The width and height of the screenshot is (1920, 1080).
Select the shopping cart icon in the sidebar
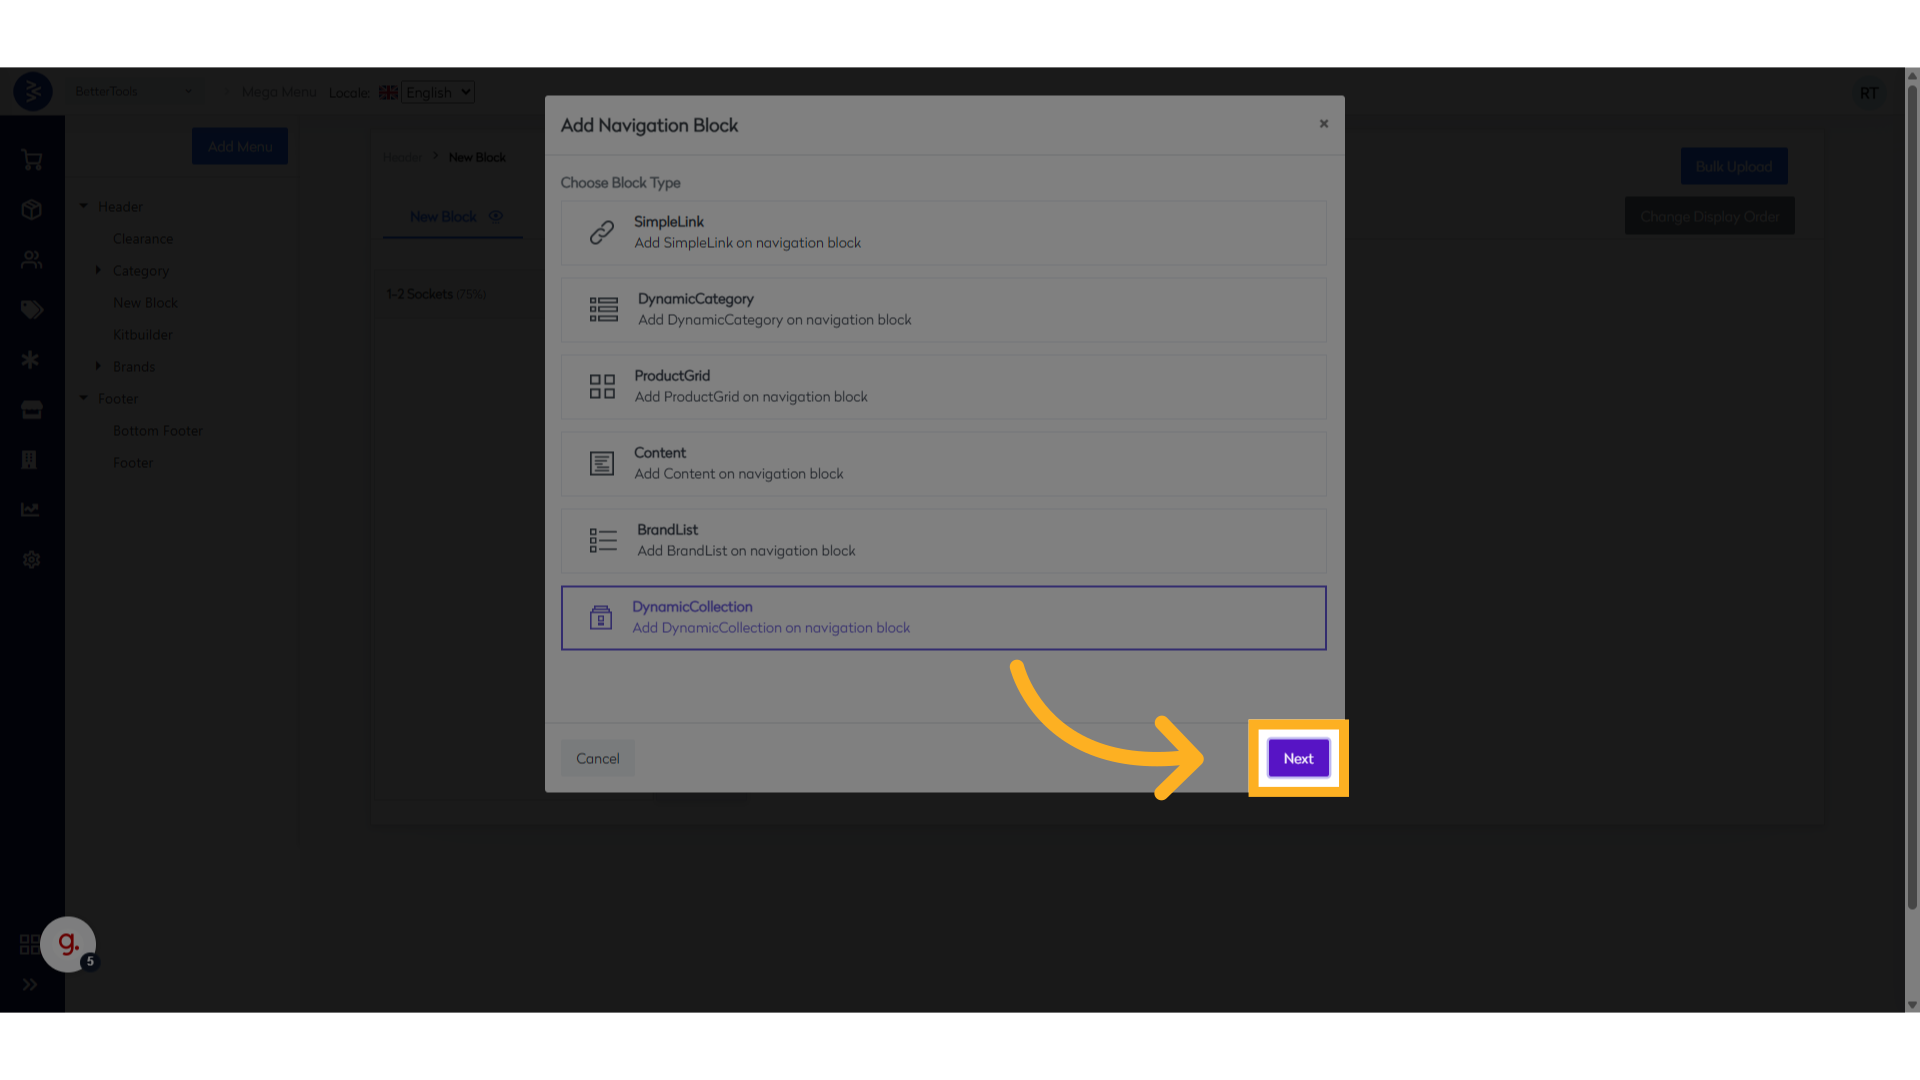click(x=31, y=160)
